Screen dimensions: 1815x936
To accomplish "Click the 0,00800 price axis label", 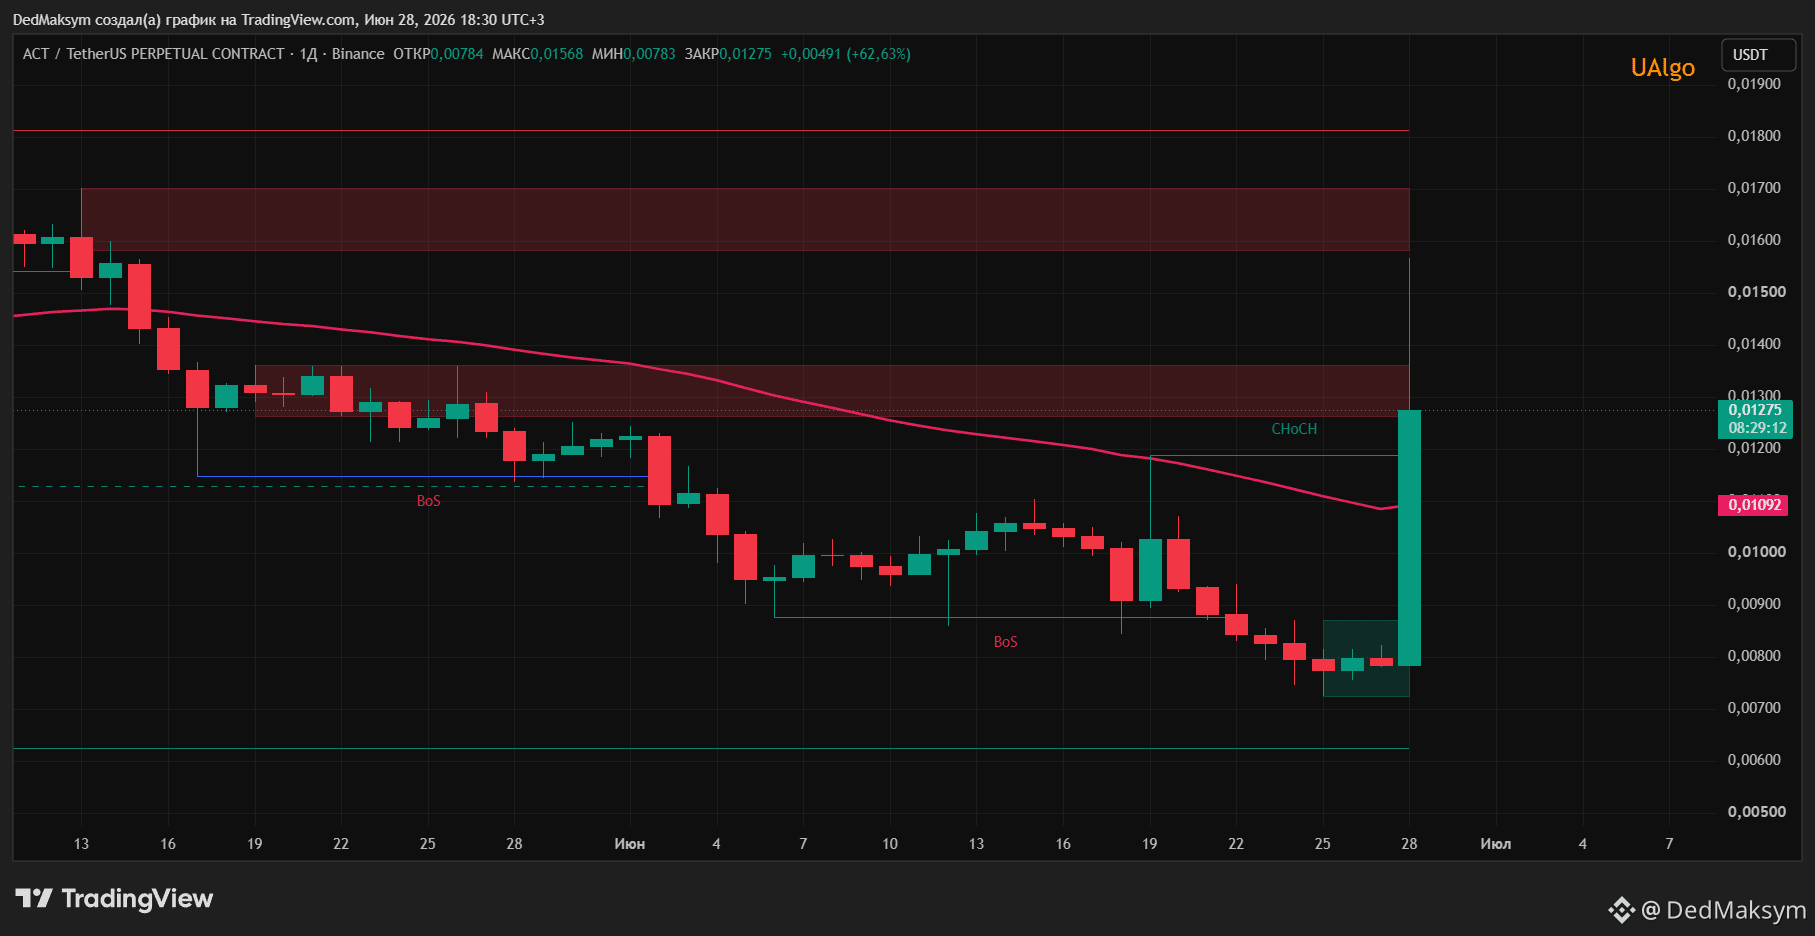I will [x=1754, y=656].
